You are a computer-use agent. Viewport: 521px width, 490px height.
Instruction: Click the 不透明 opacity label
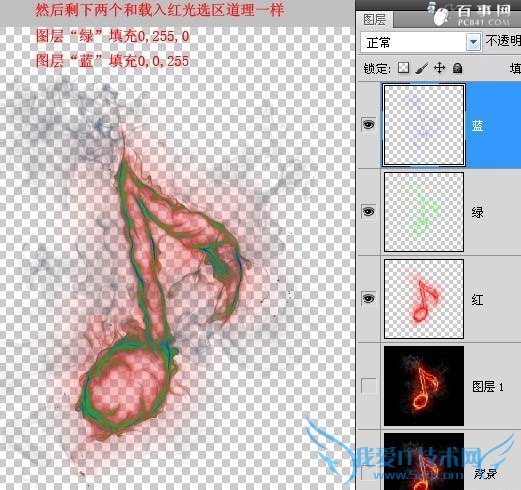[503, 41]
